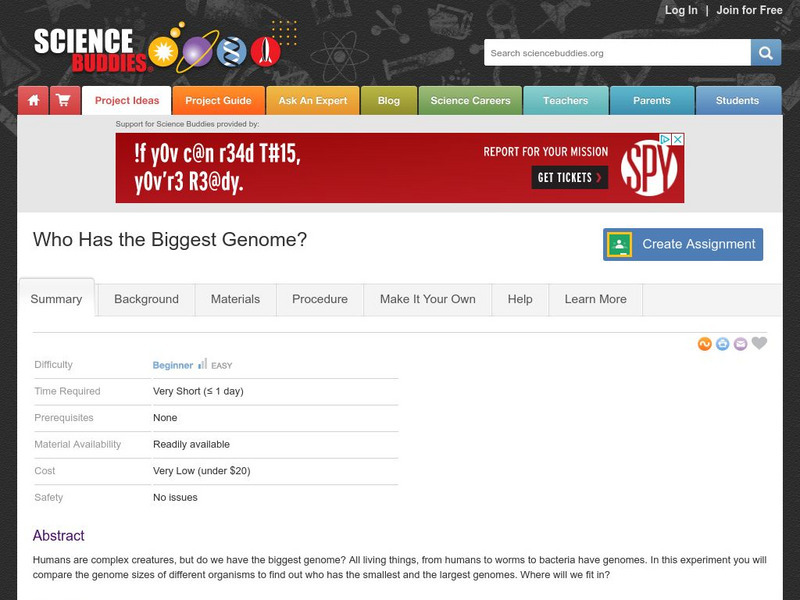The height and width of the screenshot is (600, 800).
Task: Open the Project Ideas tab
Action: point(127,101)
